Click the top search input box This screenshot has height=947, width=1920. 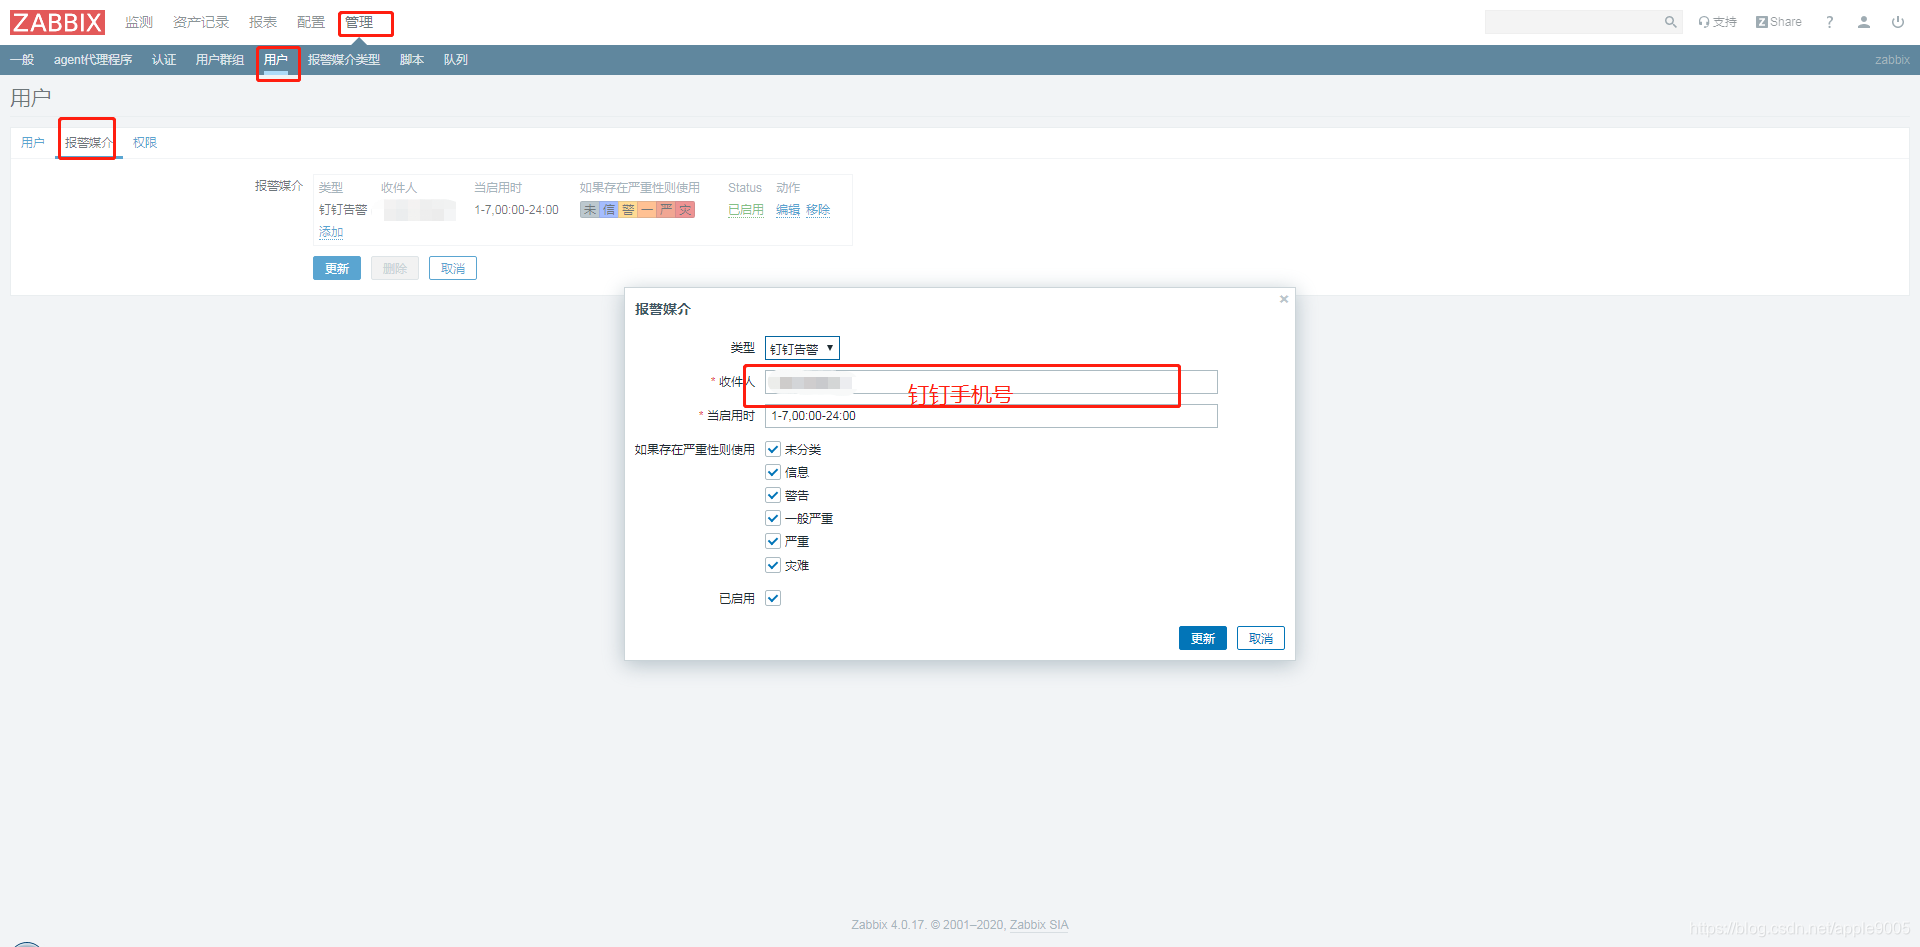coord(1574,22)
